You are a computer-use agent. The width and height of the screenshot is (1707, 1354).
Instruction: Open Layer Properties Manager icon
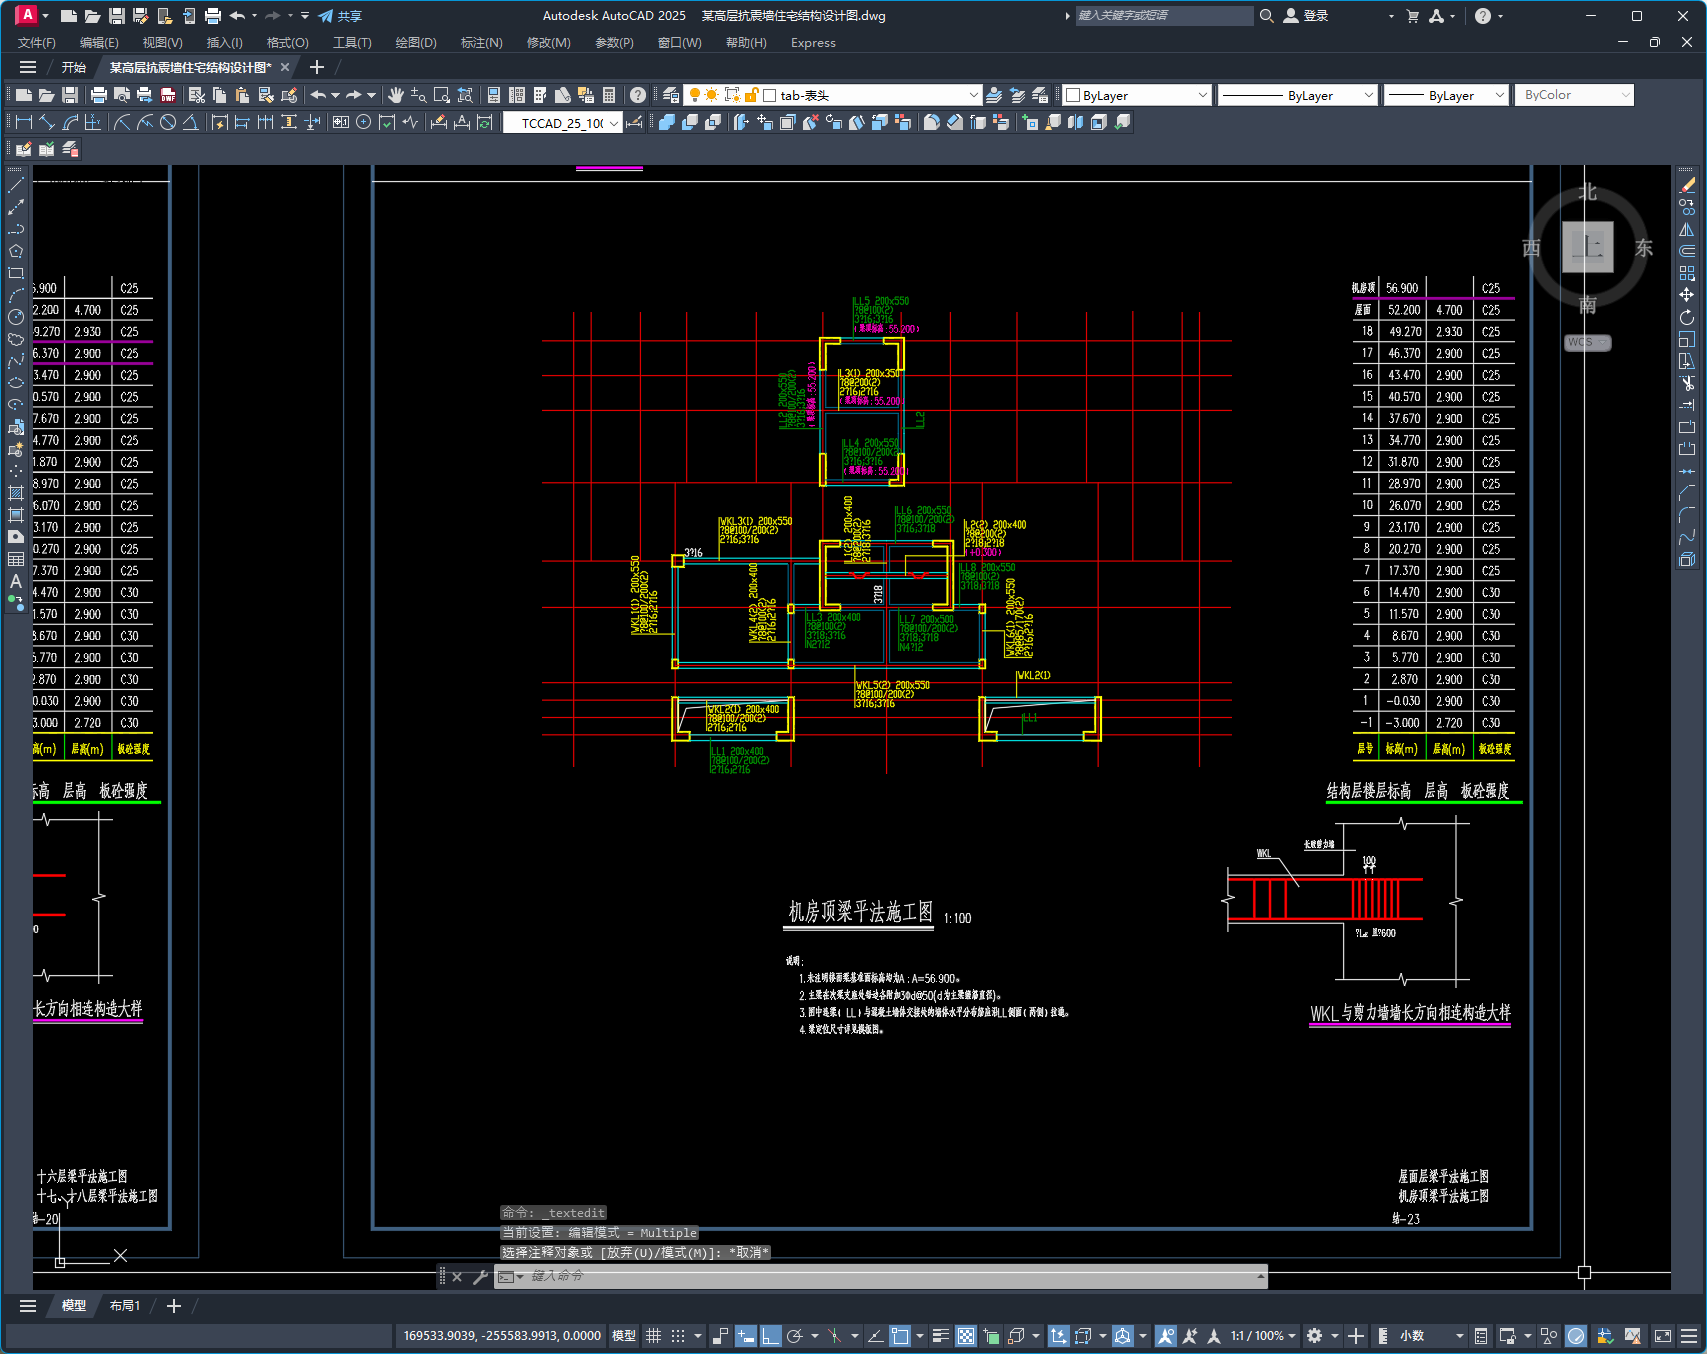tap(671, 95)
